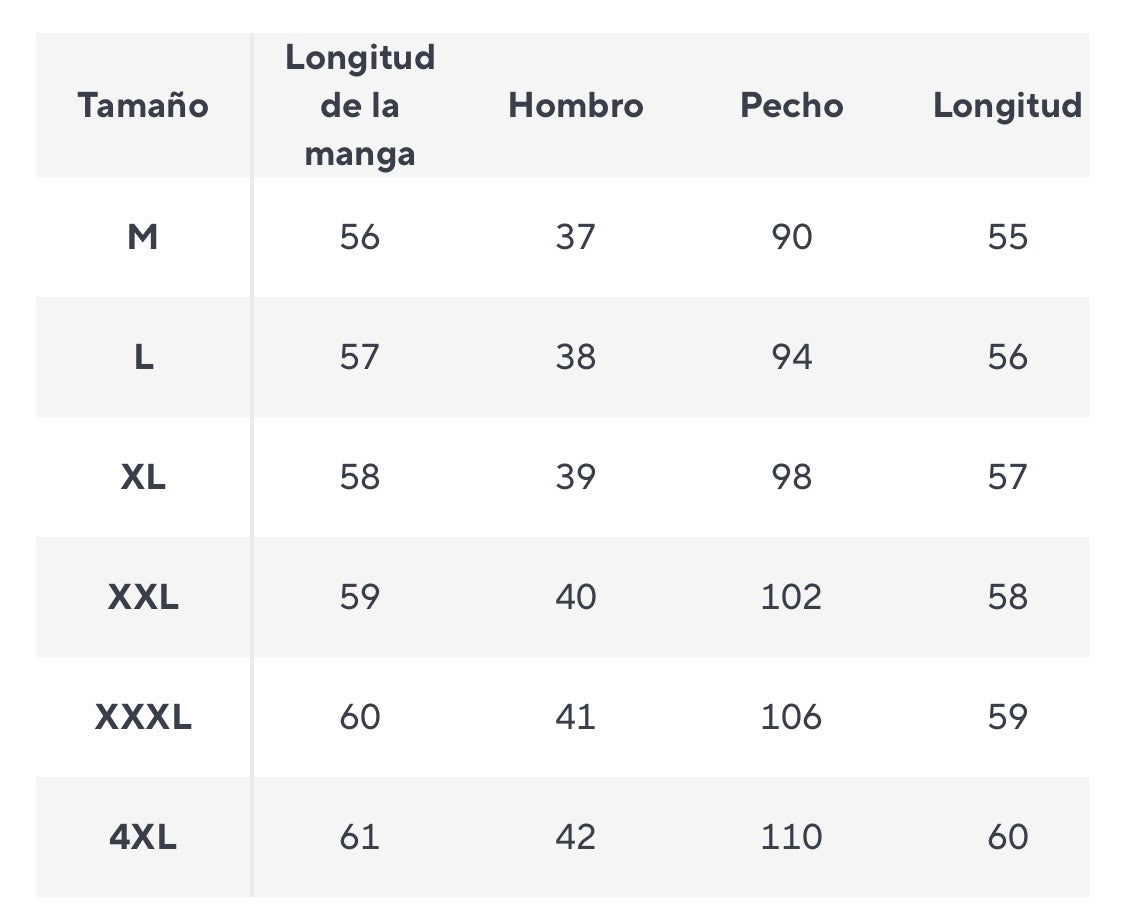1125x904 pixels.
Task: Click chest value 102 in XXL row
Action: [792, 597]
